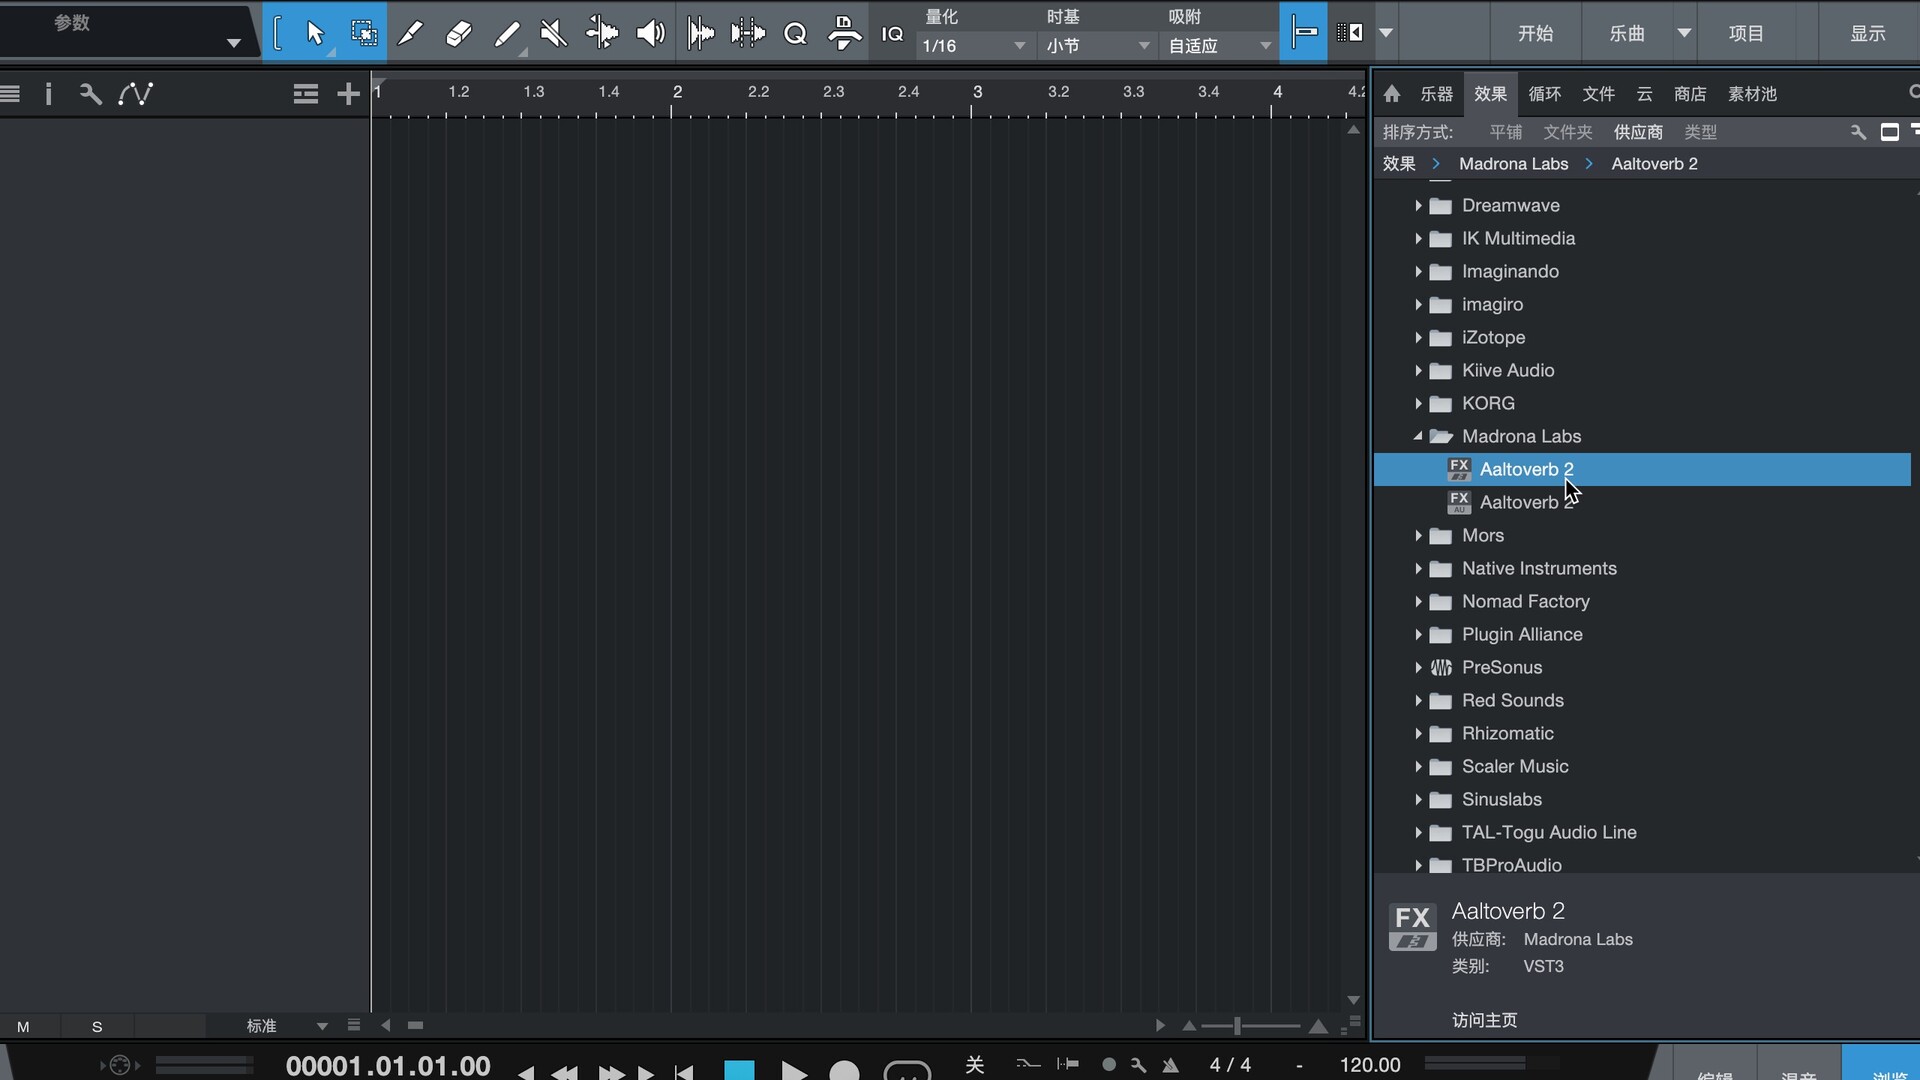
Task: Click the 访问主页 visit homepage link
Action: pyautogui.click(x=1484, y=1020)
